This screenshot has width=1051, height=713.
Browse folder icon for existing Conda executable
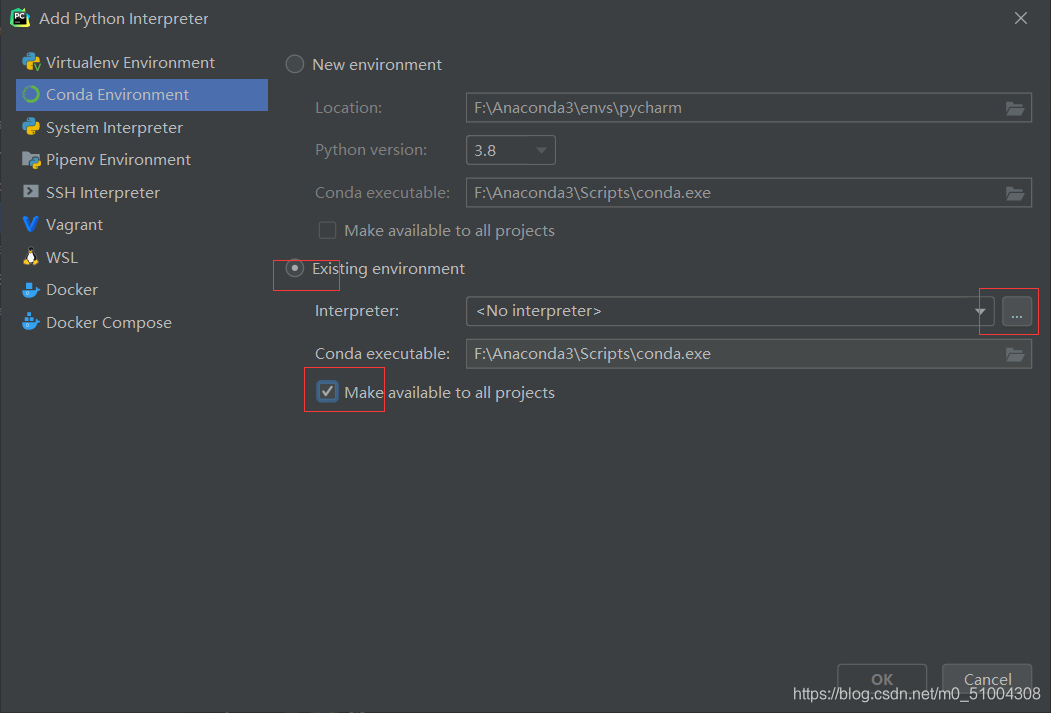[x=1015, y=354]
